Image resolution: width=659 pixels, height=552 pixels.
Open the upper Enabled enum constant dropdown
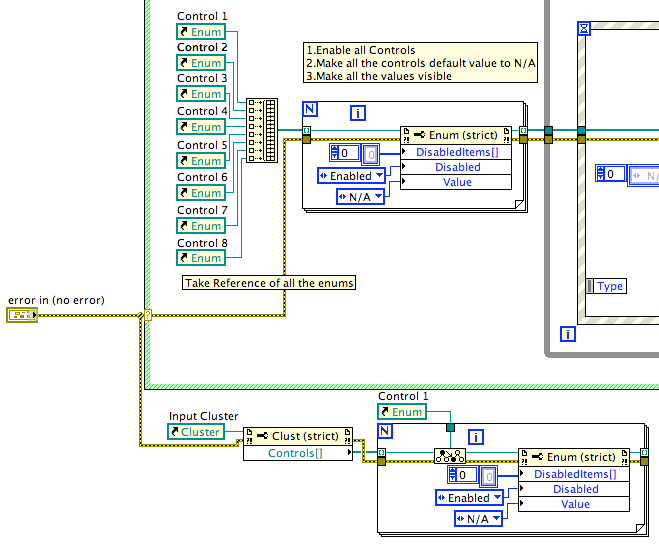pyautogui.click(x=379, y=175)
